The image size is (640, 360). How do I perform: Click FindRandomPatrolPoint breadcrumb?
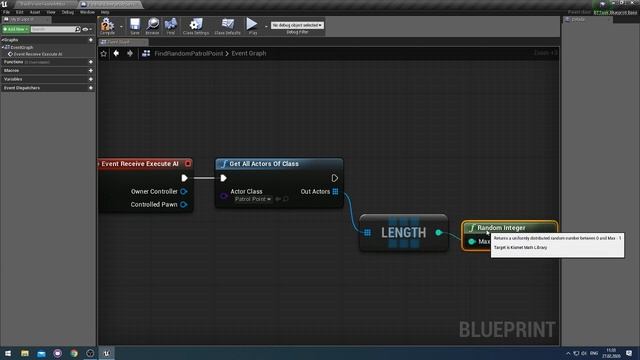coord(189,53)
